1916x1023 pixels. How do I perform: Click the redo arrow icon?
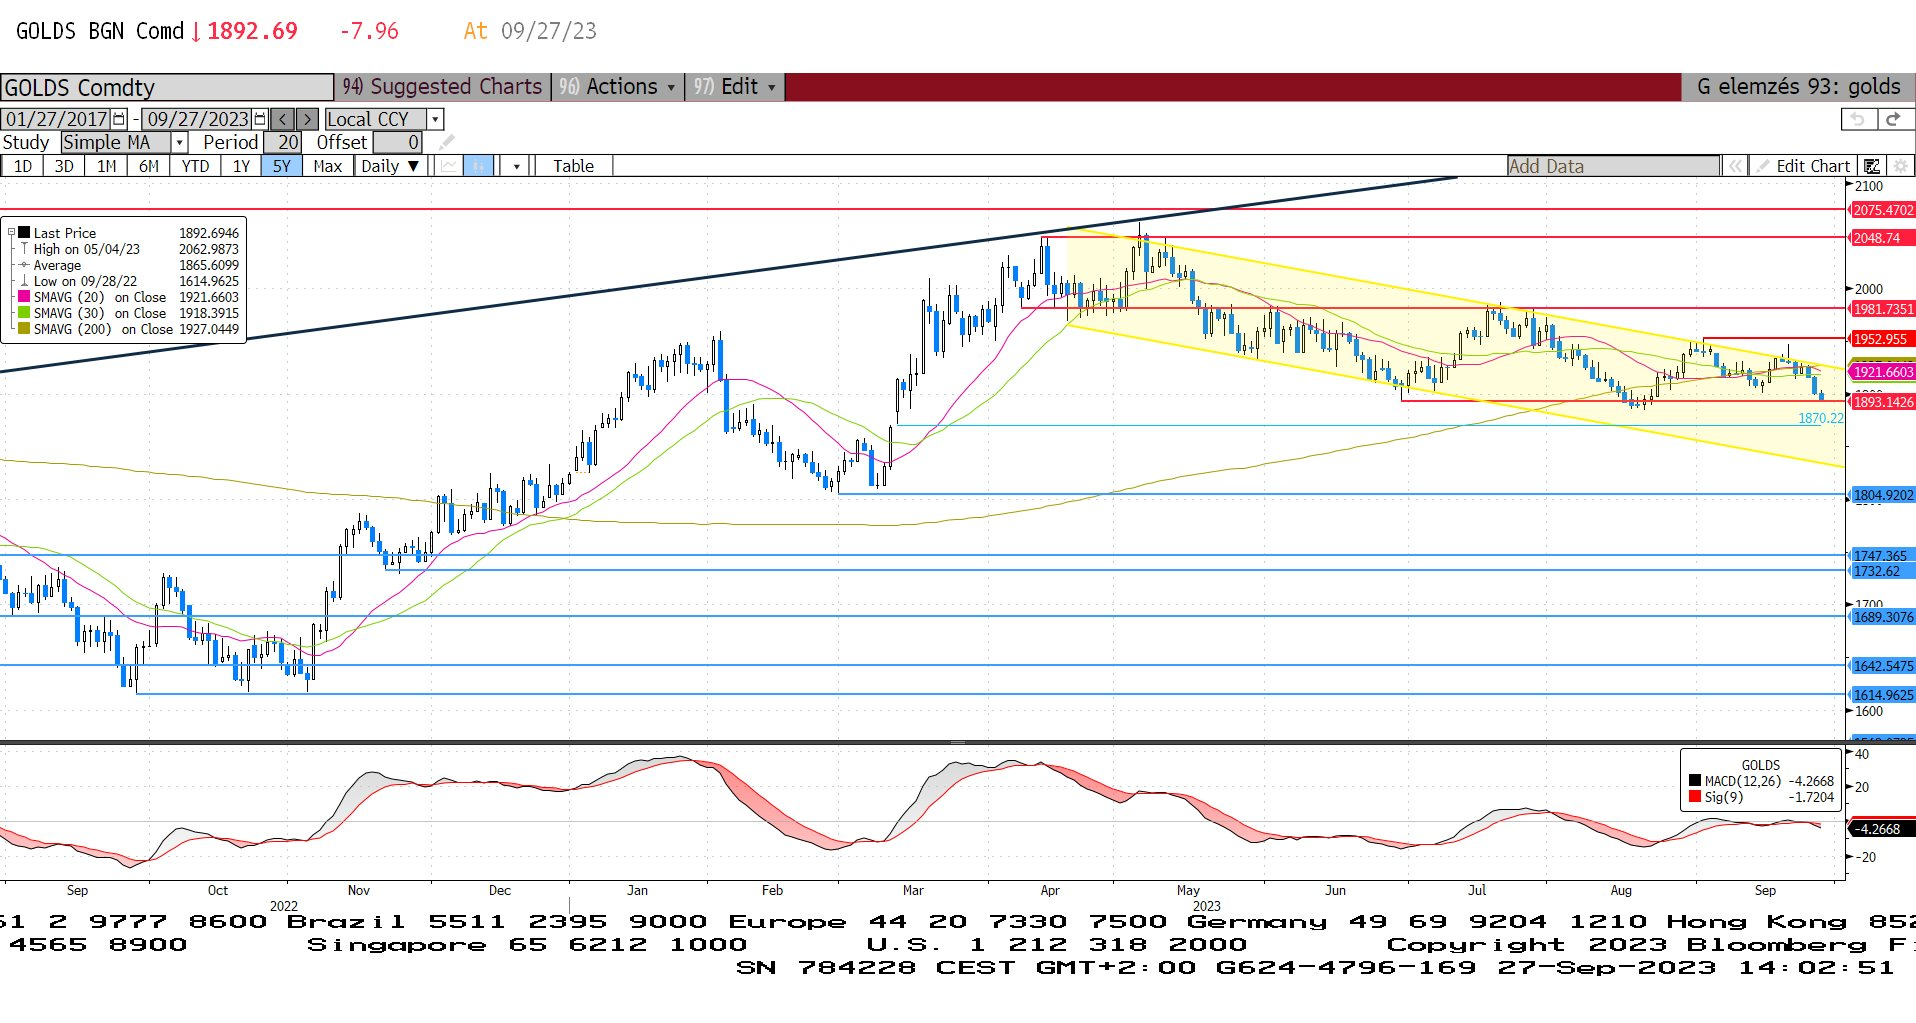tap(1893, 119)
